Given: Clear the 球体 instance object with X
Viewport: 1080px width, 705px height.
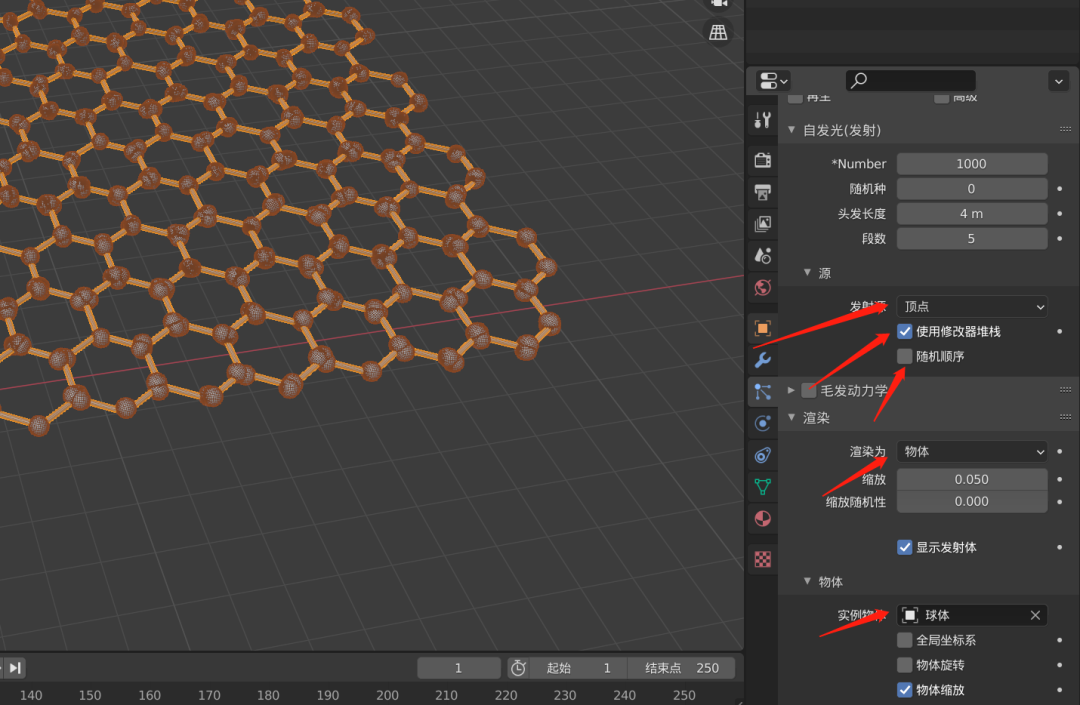Looking at the screenshot, I should tap(1035, 615).
